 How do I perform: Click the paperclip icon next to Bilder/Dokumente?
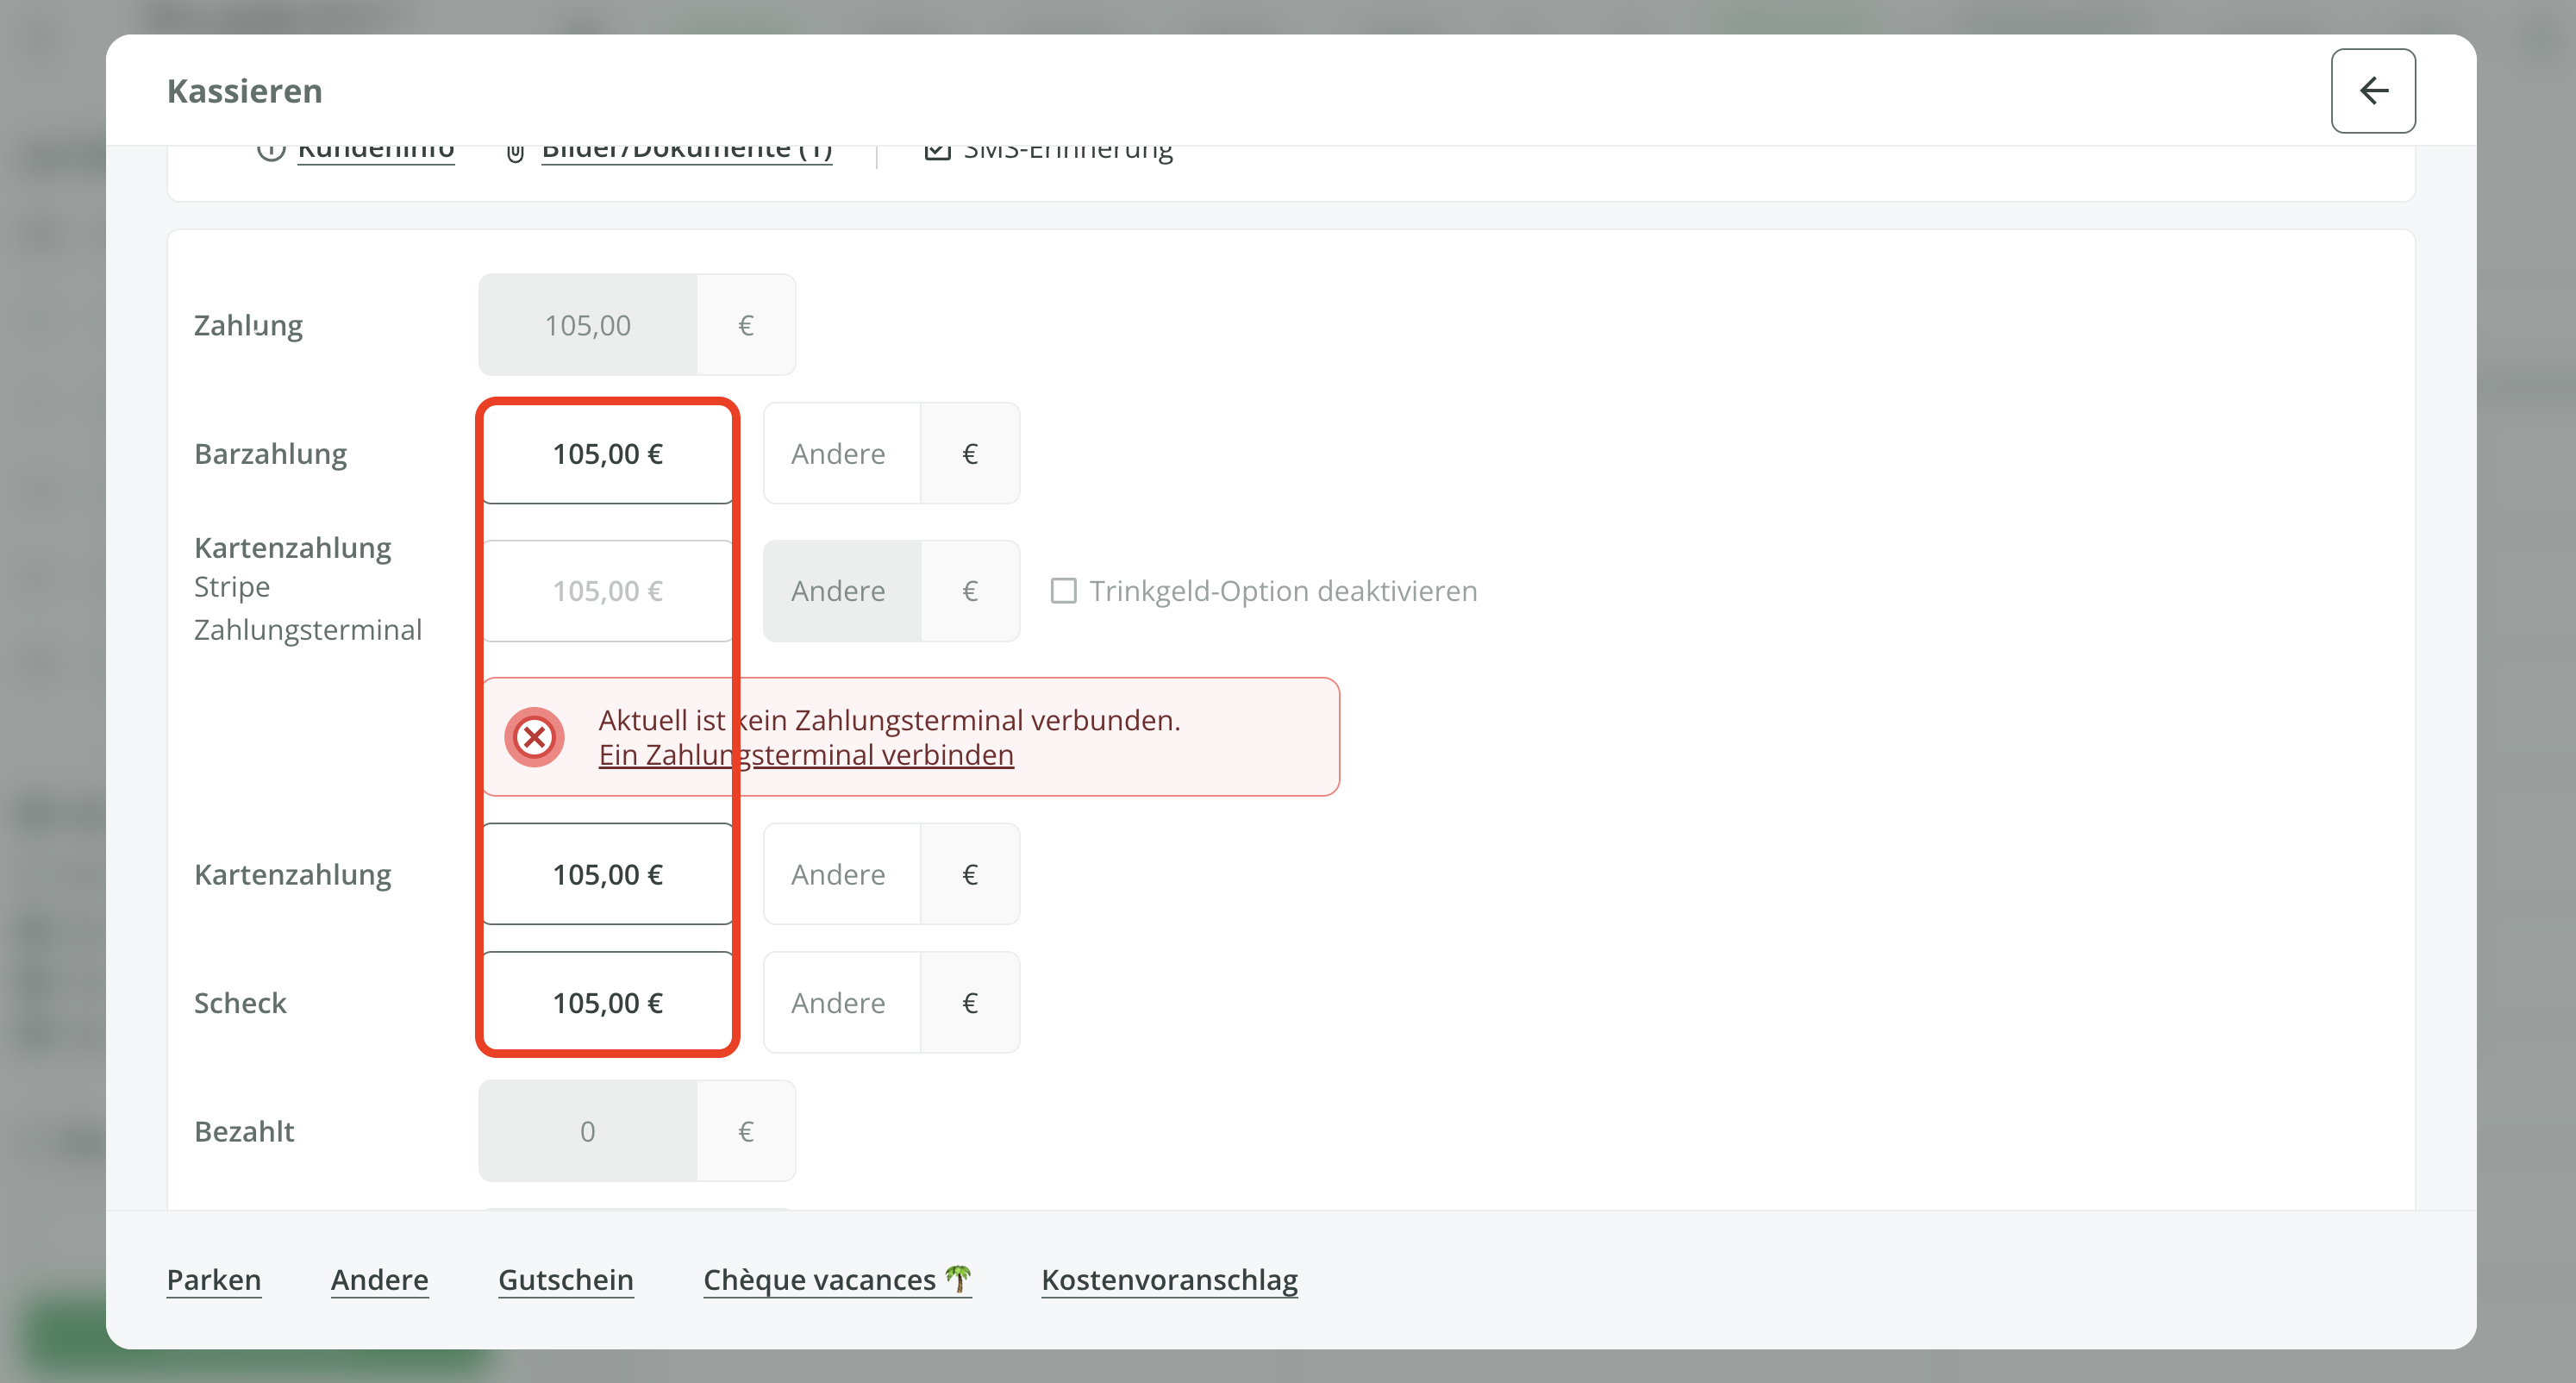[x=515, y=153]
